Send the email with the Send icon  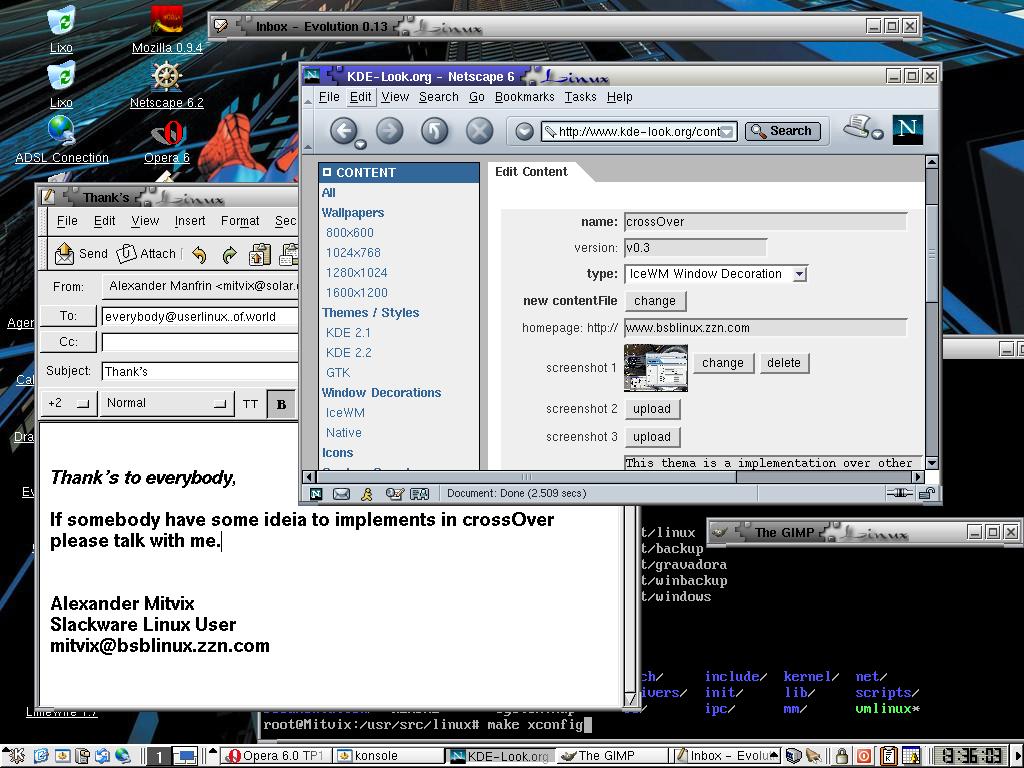(64, 253)
